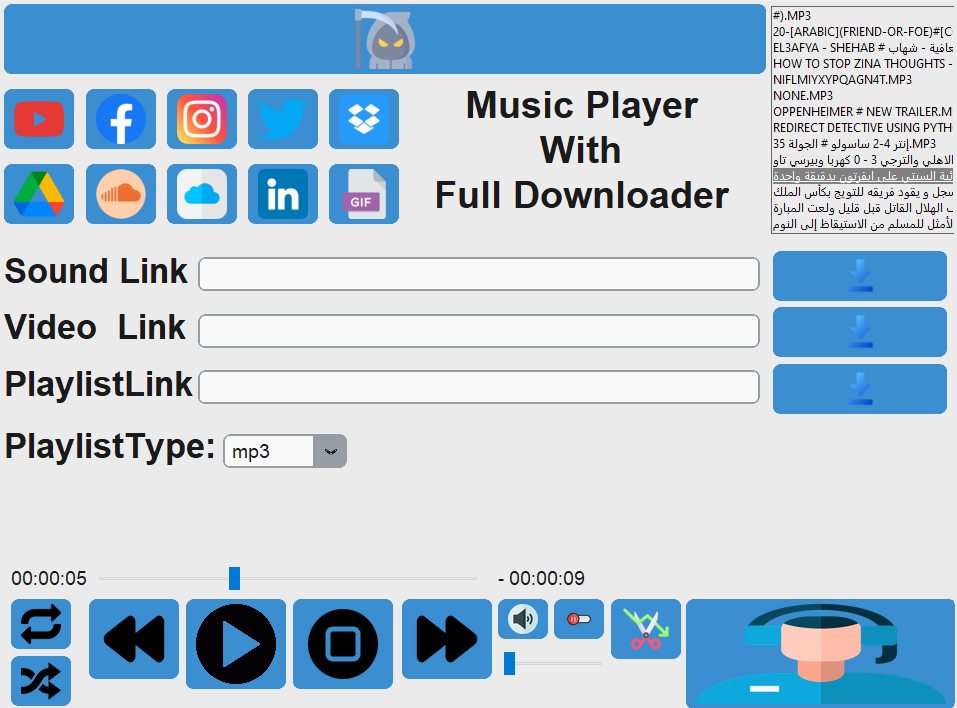This screenshot has width=957, height=708.
Task: Open the GIF downloader icon
Action: click(x=364, y=193)
